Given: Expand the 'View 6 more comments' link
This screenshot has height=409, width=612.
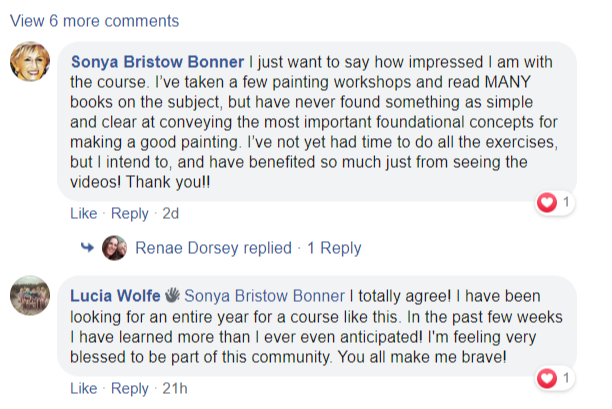Looking at the screenshot, I should [x=95, y=20].
